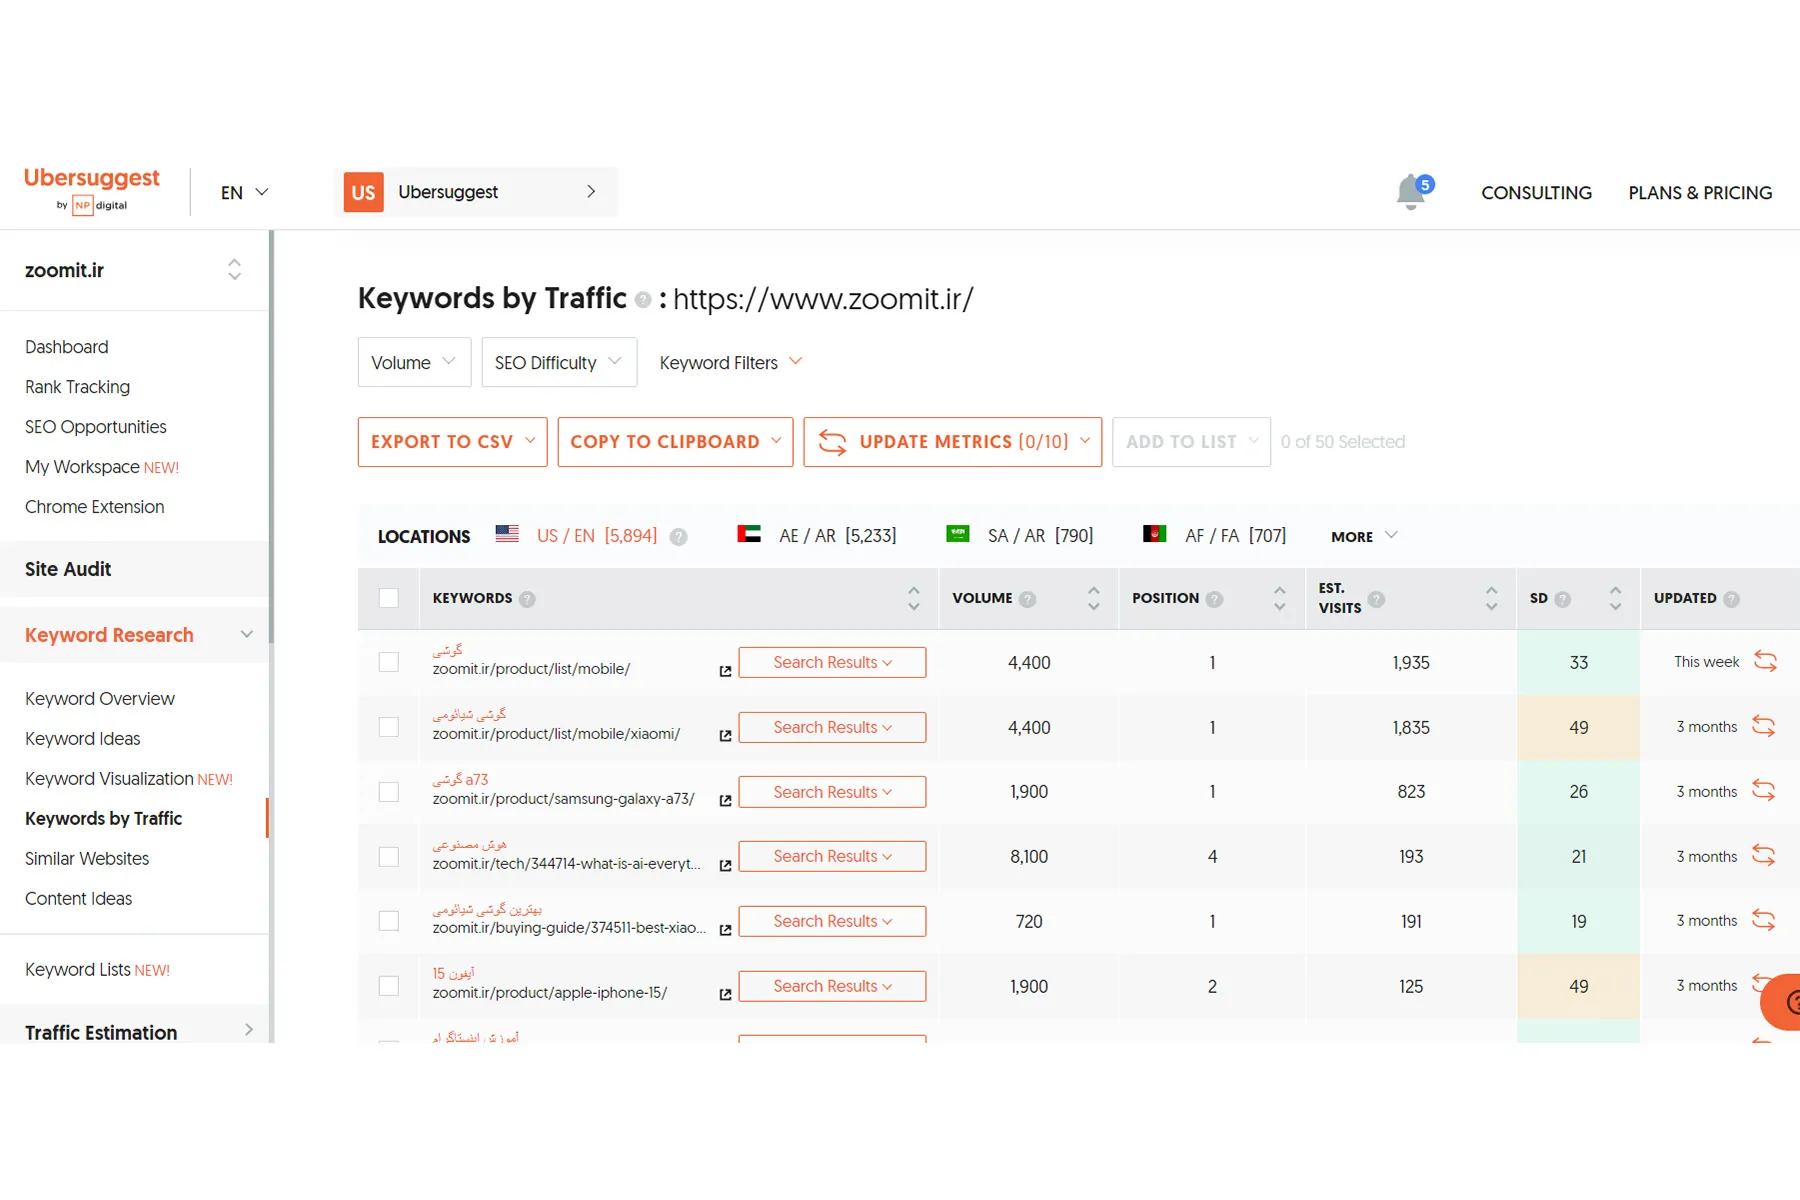Expand the SEO Difficulty dropdown
1800x1200 pixels.
pos(558,362)
